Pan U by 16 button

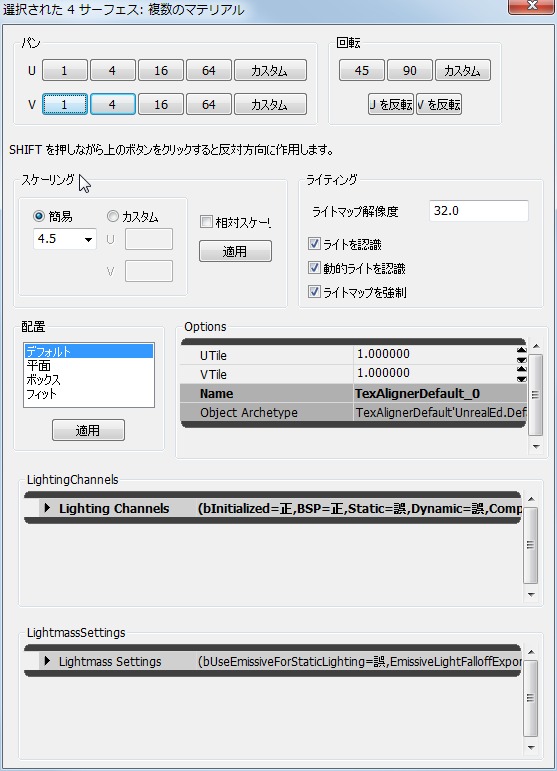coord(161,70)
